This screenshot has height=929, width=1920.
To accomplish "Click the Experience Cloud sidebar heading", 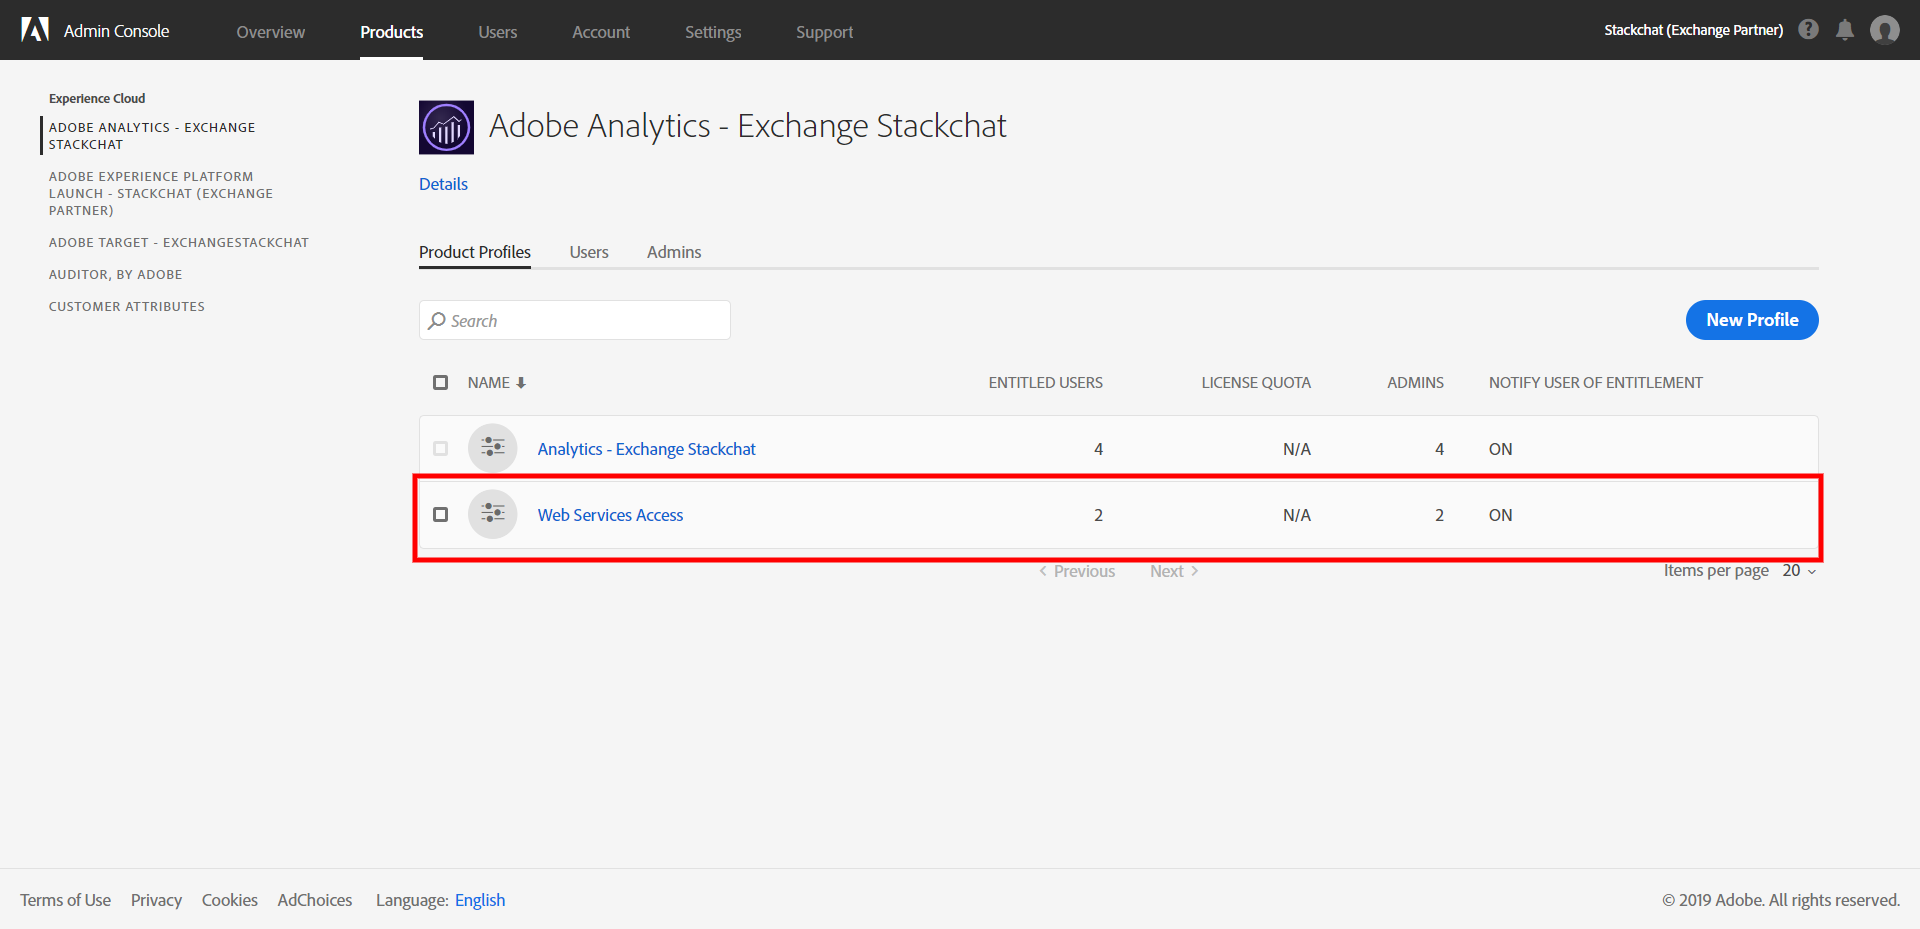I will pyautogui.click(x=97, y=98).
